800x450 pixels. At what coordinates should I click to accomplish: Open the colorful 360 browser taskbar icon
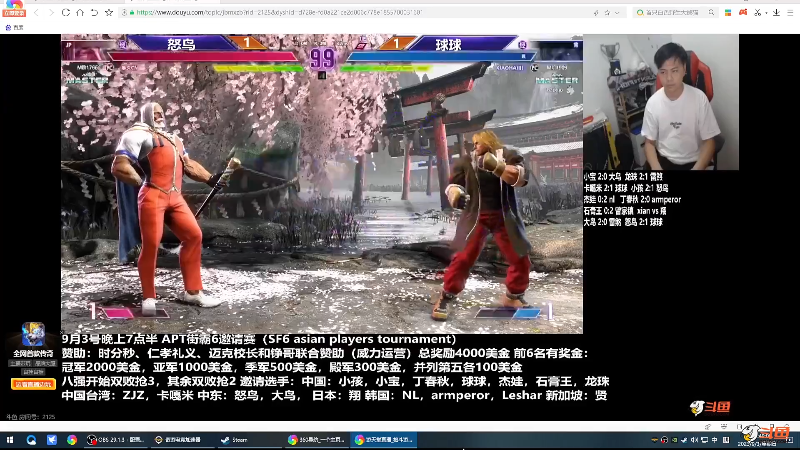point(72,440)
